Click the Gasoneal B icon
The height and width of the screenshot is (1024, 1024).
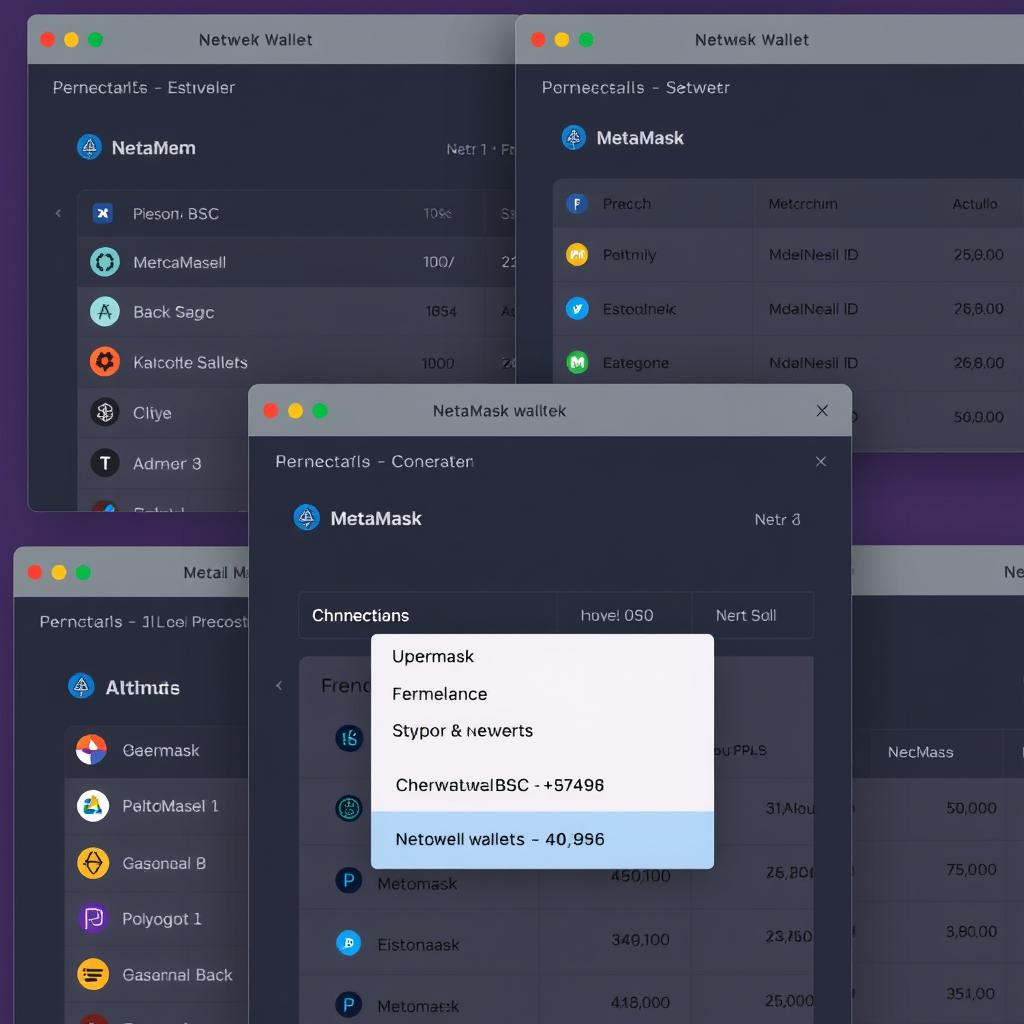(93, 863)
